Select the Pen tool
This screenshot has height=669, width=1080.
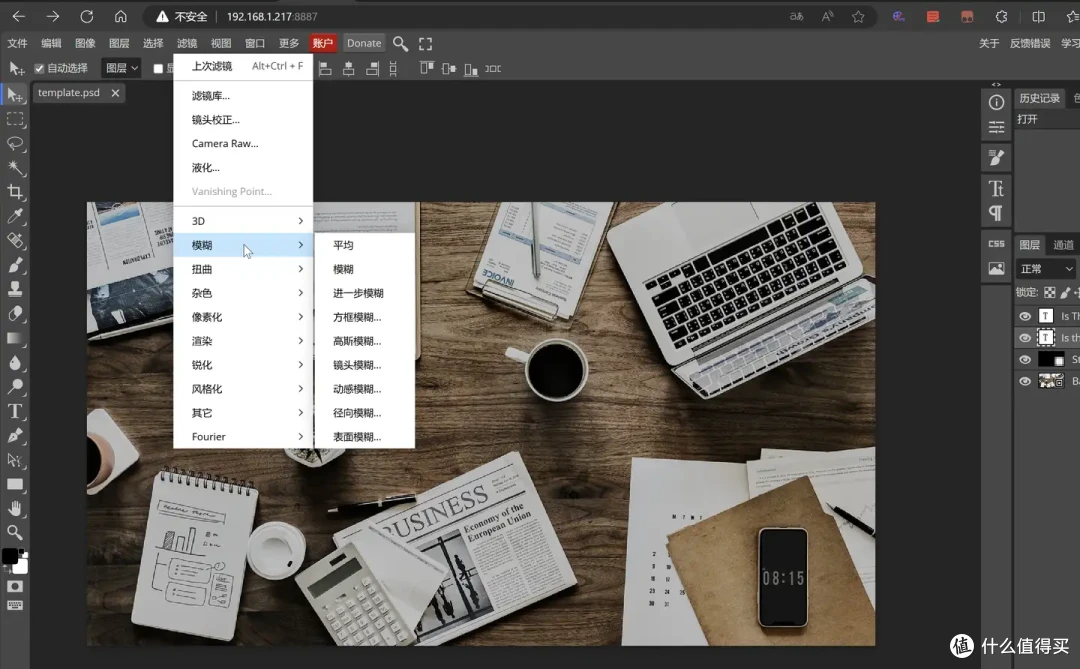(15, 435)
